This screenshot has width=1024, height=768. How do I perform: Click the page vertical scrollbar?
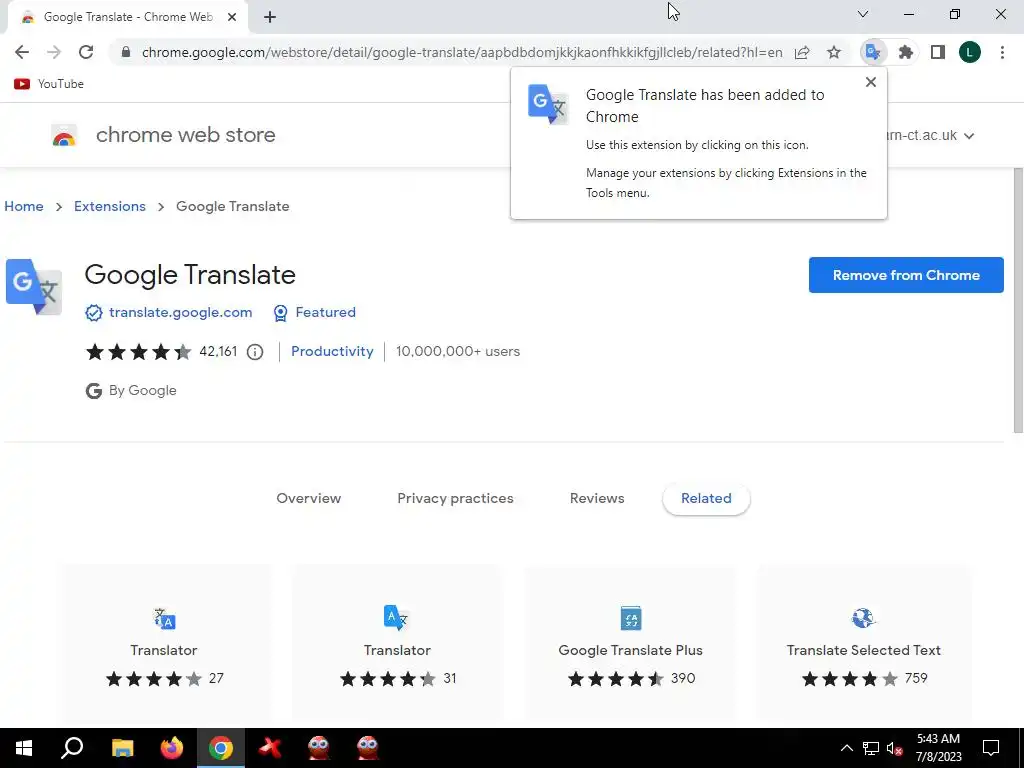1017,300
